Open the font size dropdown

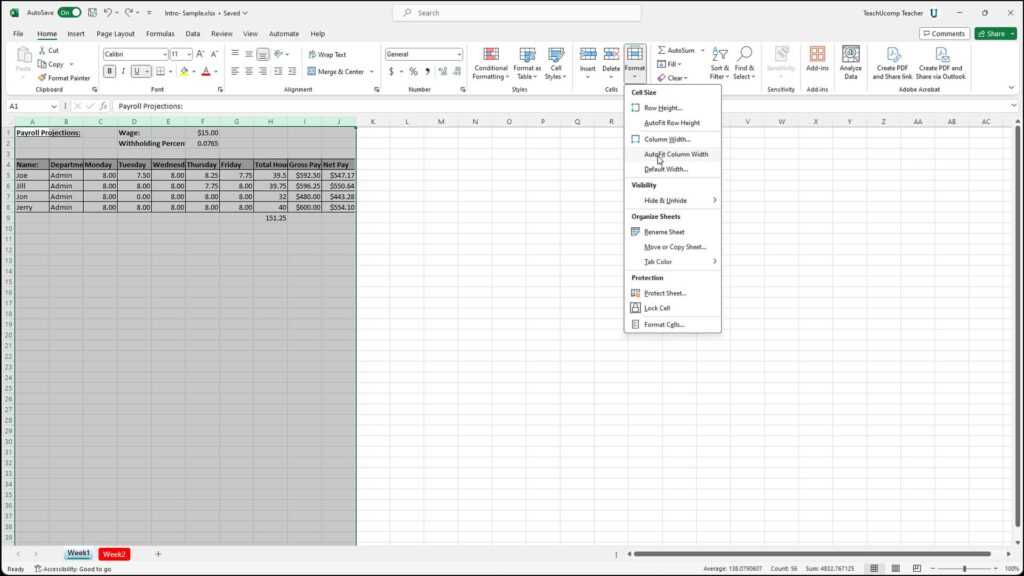click(189, 54)
